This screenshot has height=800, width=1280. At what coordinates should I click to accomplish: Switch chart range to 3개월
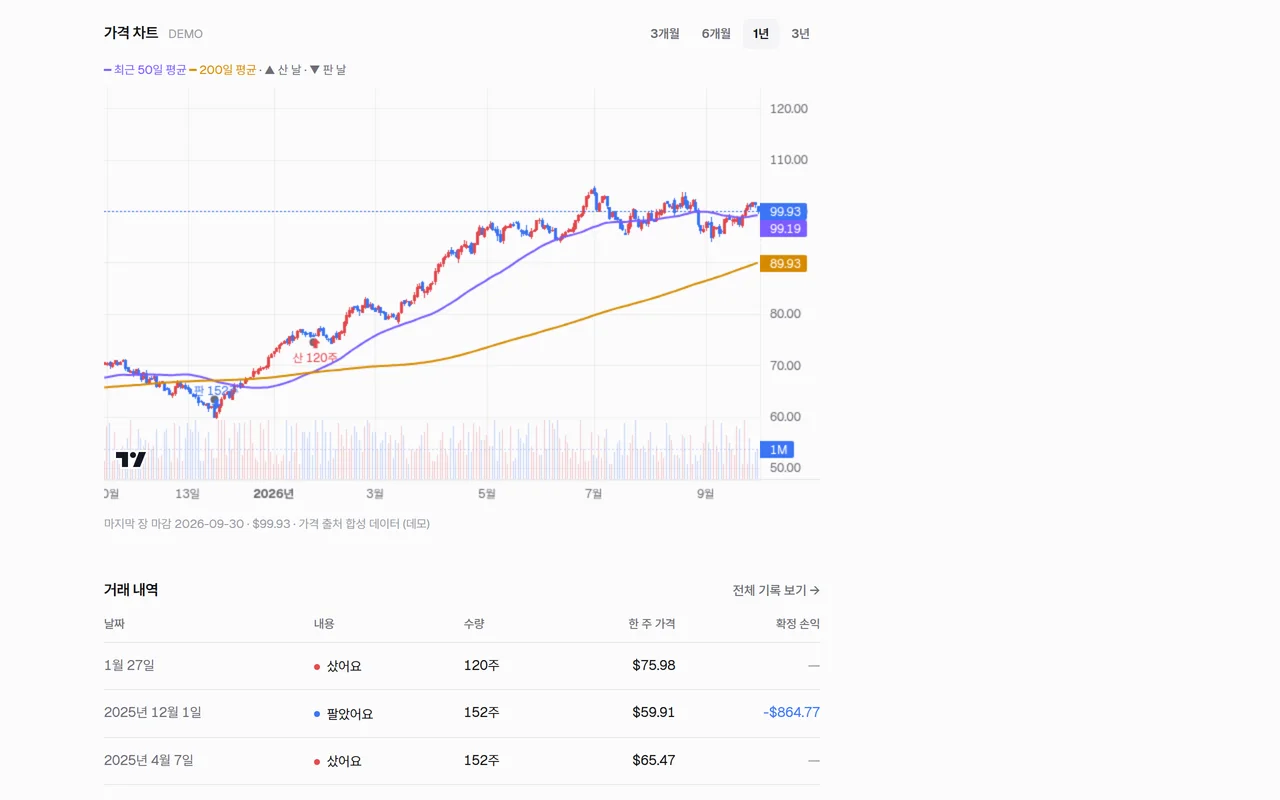click(665, 34)
